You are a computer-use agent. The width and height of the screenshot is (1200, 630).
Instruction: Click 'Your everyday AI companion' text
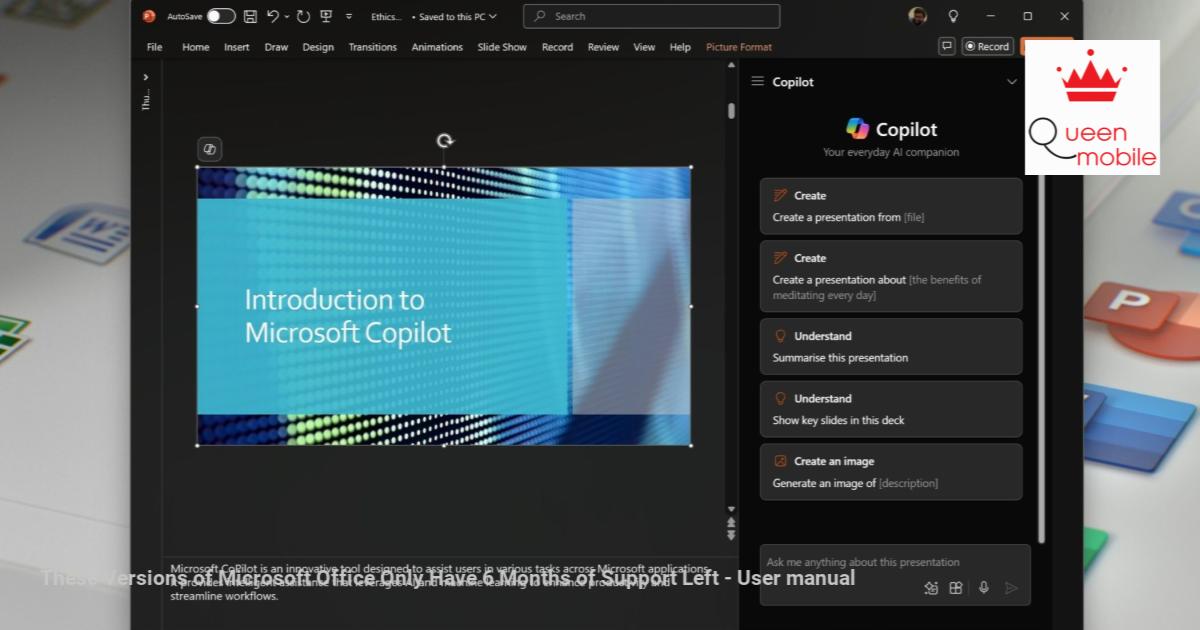[891, 152]
